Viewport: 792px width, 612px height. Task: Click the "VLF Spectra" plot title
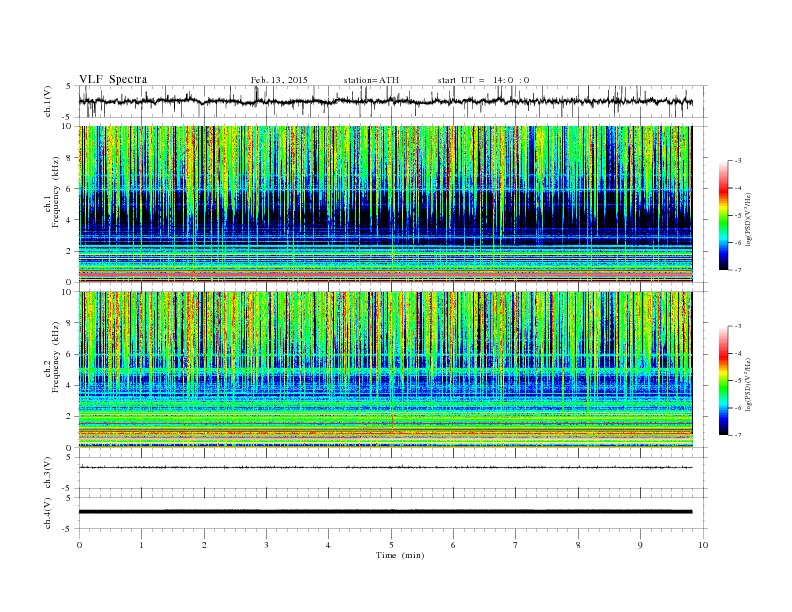point(113,79)
